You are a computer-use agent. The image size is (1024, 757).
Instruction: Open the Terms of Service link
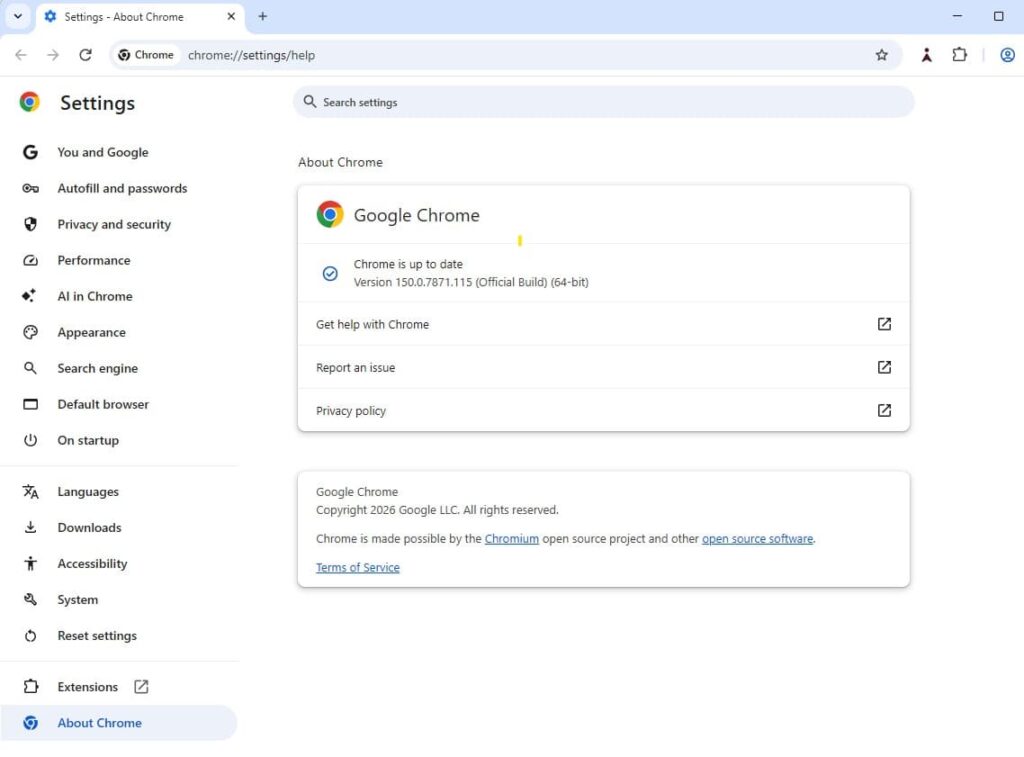click(358, 568)
